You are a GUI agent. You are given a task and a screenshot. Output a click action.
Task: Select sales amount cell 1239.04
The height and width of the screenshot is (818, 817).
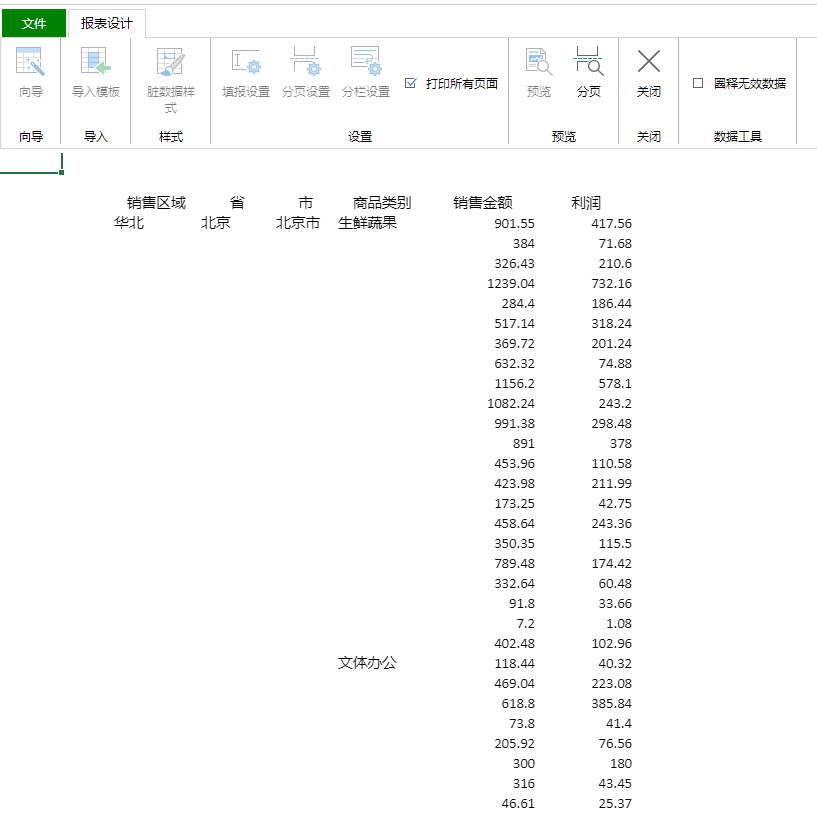coord(511,283)
